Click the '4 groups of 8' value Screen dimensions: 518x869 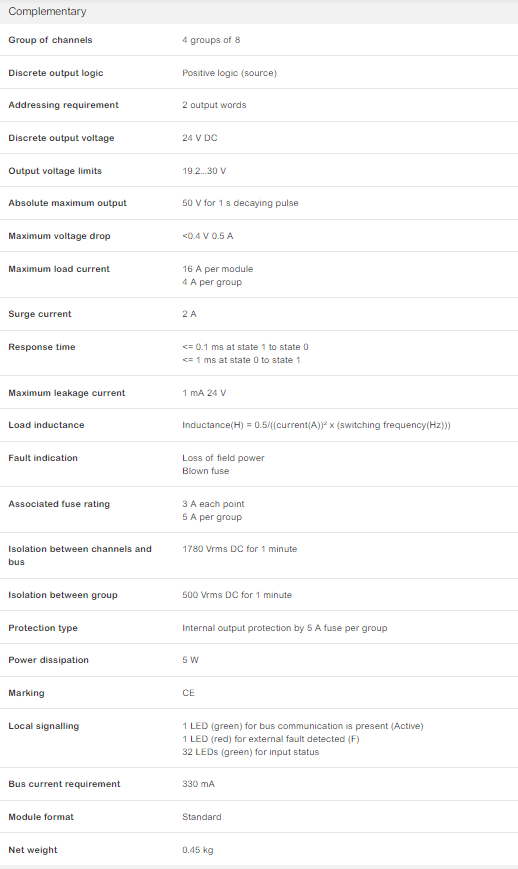211,40
